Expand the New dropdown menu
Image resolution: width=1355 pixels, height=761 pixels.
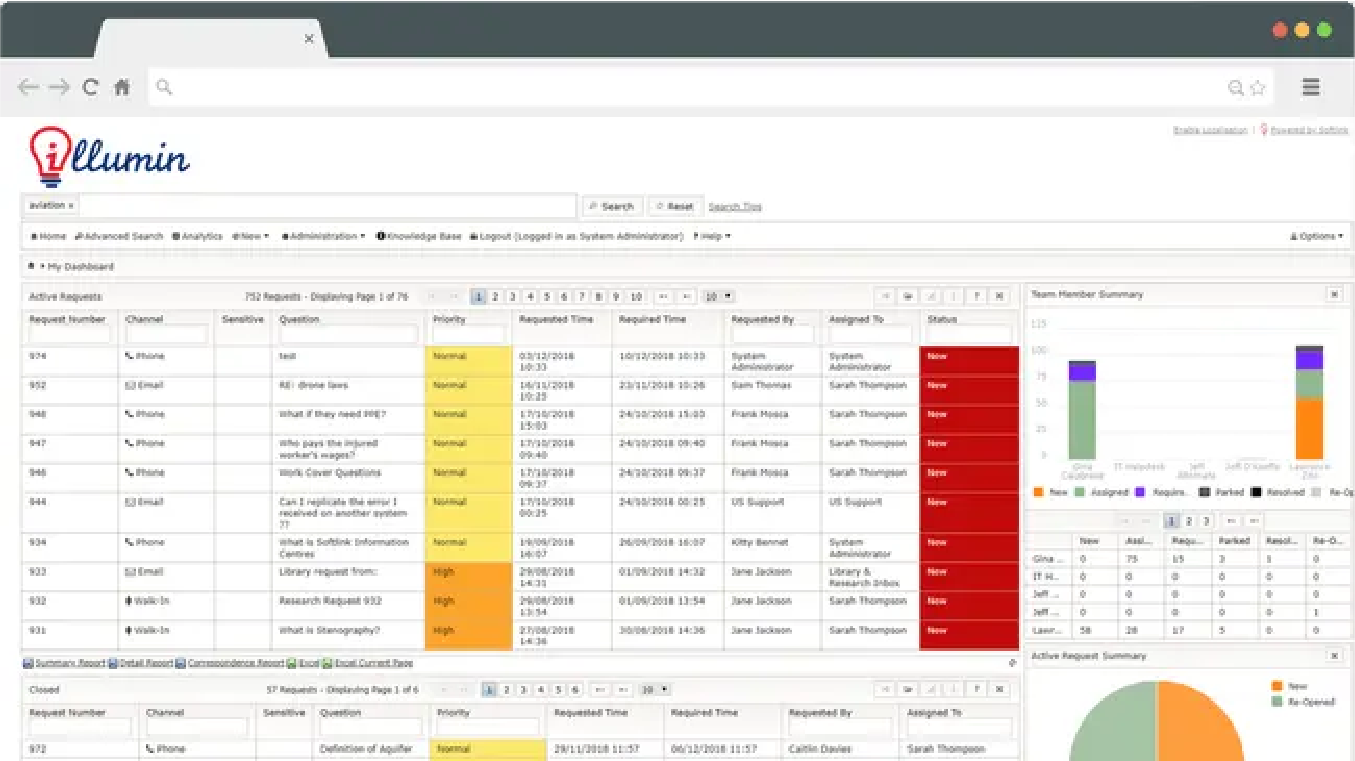(251, 236)
